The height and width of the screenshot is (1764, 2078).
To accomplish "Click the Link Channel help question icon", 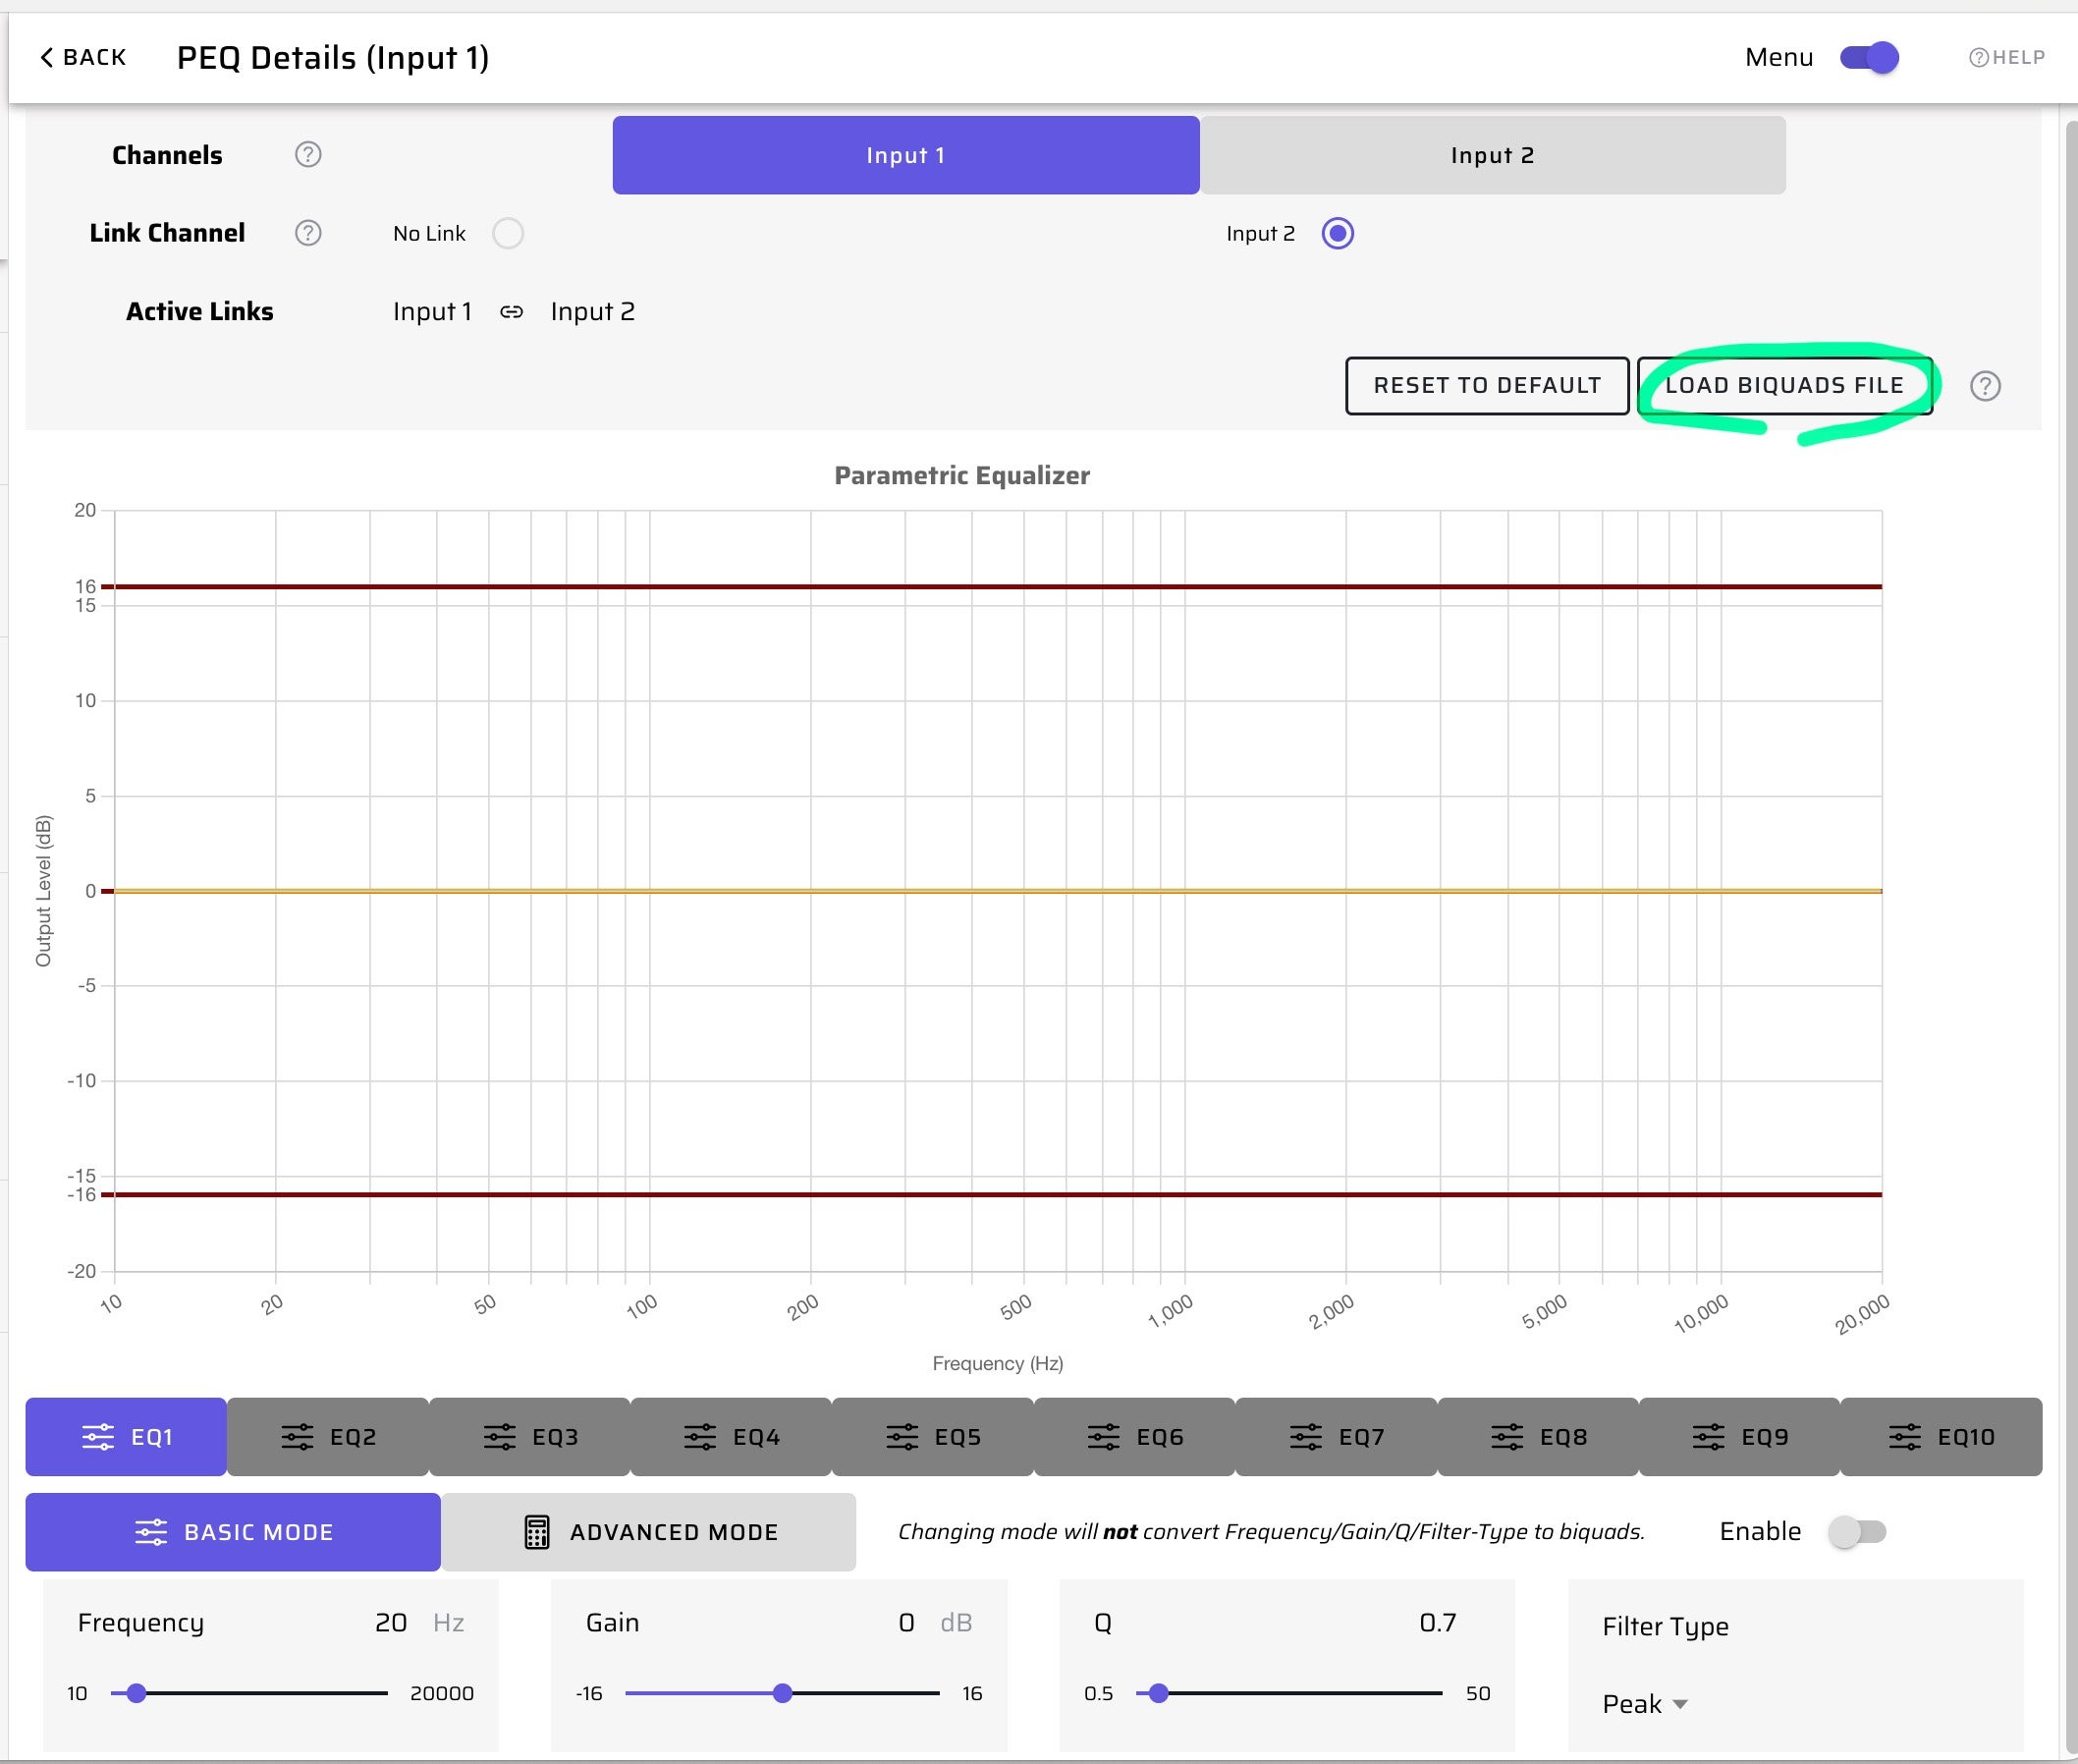I will pyautogui.click(x=308, y=233).
